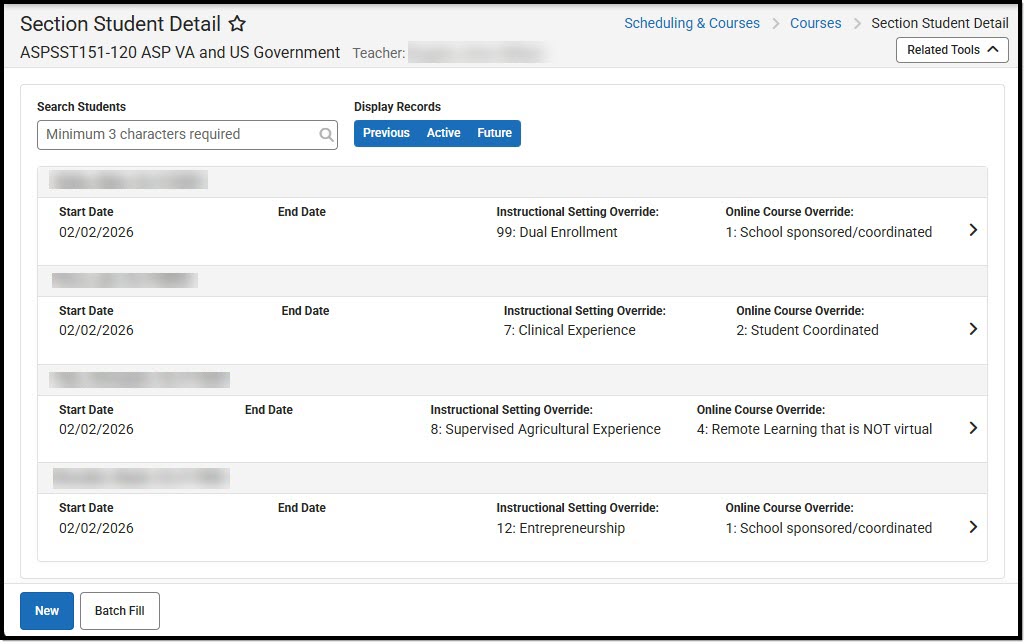Image resolution: width=1026 pixels, height=644 pixels.
Task: Click the Batch Fill button
Action: [119, 610]
